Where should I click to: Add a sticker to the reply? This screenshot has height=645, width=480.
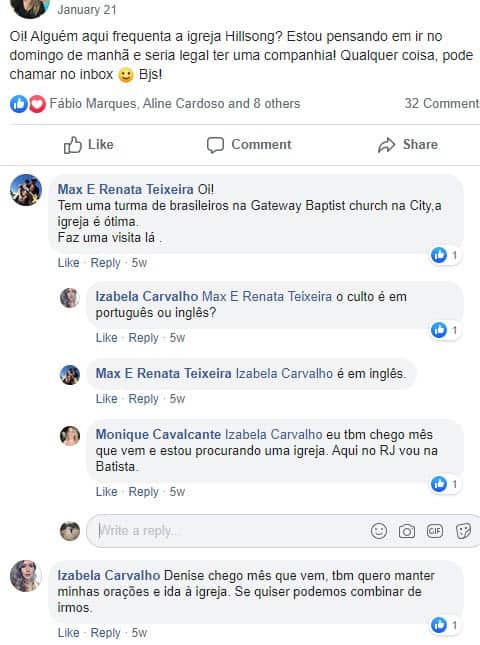[x=463, y=531]
